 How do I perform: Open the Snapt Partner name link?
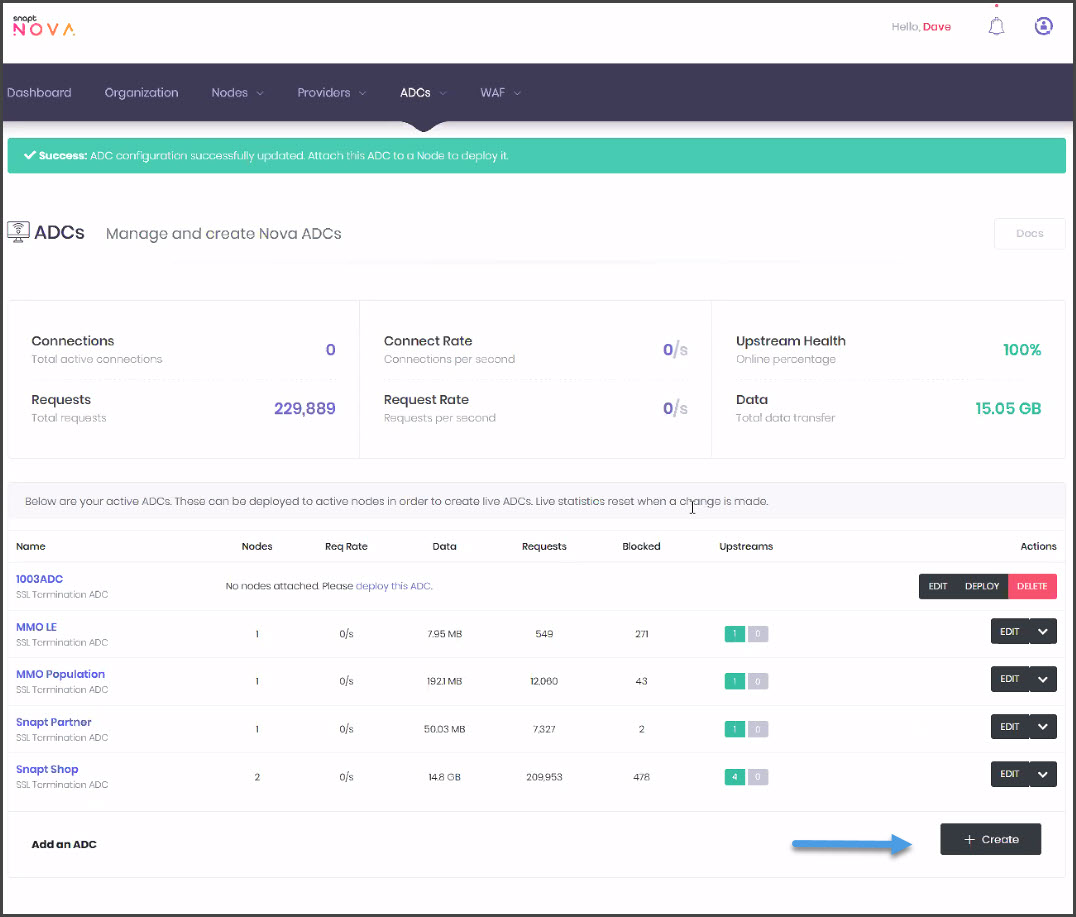click(54, 722)
